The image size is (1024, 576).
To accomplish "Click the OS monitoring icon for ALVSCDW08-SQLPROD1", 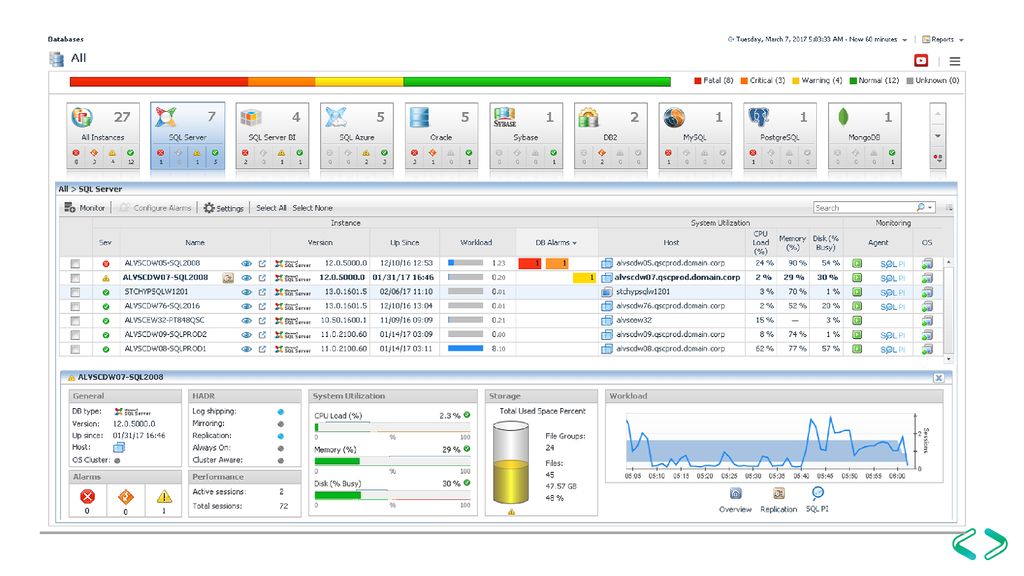I will (927, 349).
